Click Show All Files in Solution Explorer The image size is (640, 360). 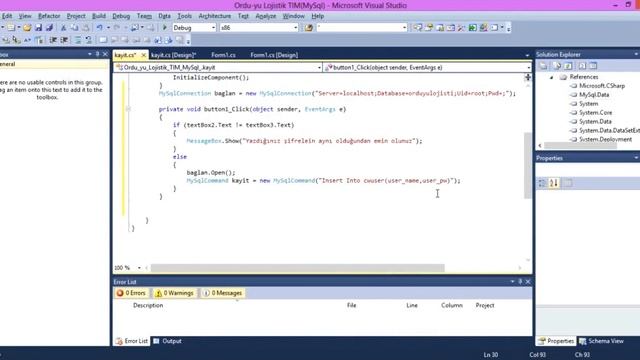tap(556, 66)
